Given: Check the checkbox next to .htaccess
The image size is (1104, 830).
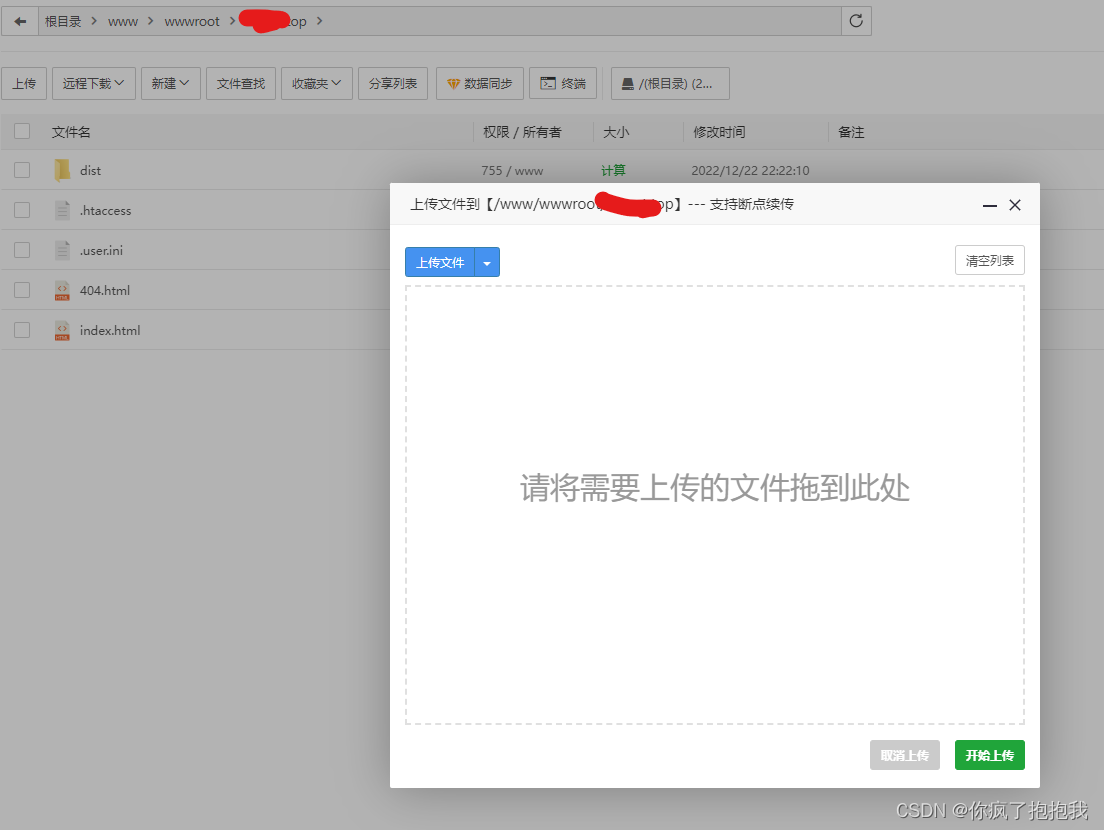Looking at the screenshot, I should pos(21,210).
